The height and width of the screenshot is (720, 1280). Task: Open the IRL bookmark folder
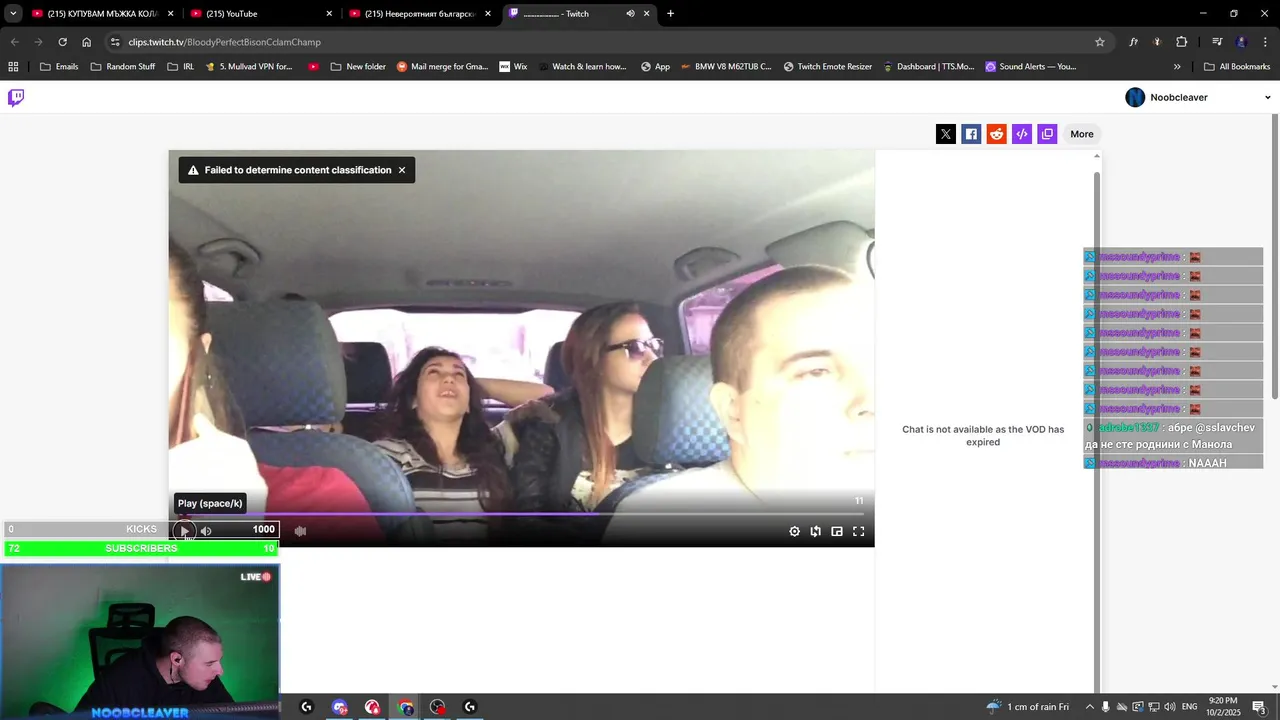[181, 67]
